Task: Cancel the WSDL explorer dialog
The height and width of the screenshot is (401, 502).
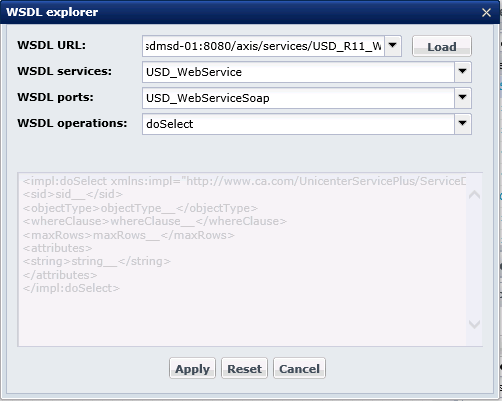Action: (299, 368)
